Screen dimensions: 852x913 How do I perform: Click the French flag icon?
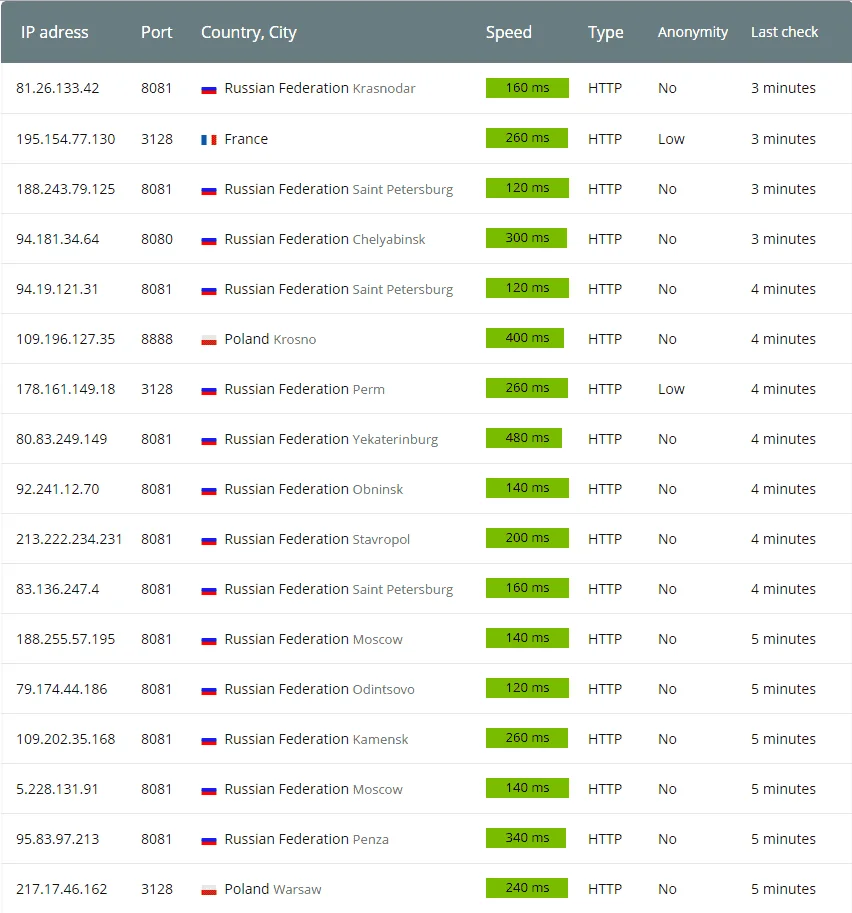[208, 140]
